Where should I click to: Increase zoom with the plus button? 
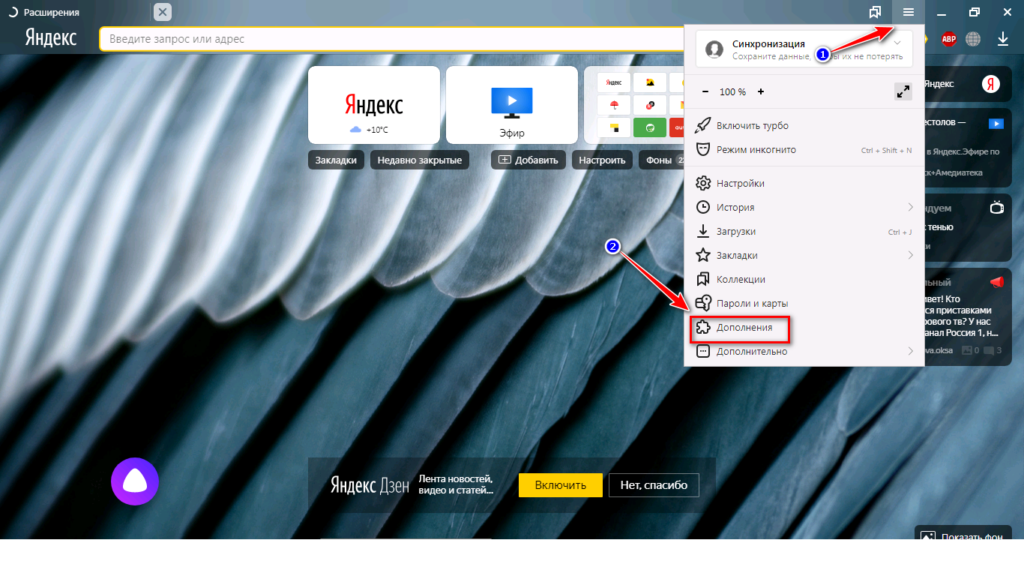click(761, 92)
